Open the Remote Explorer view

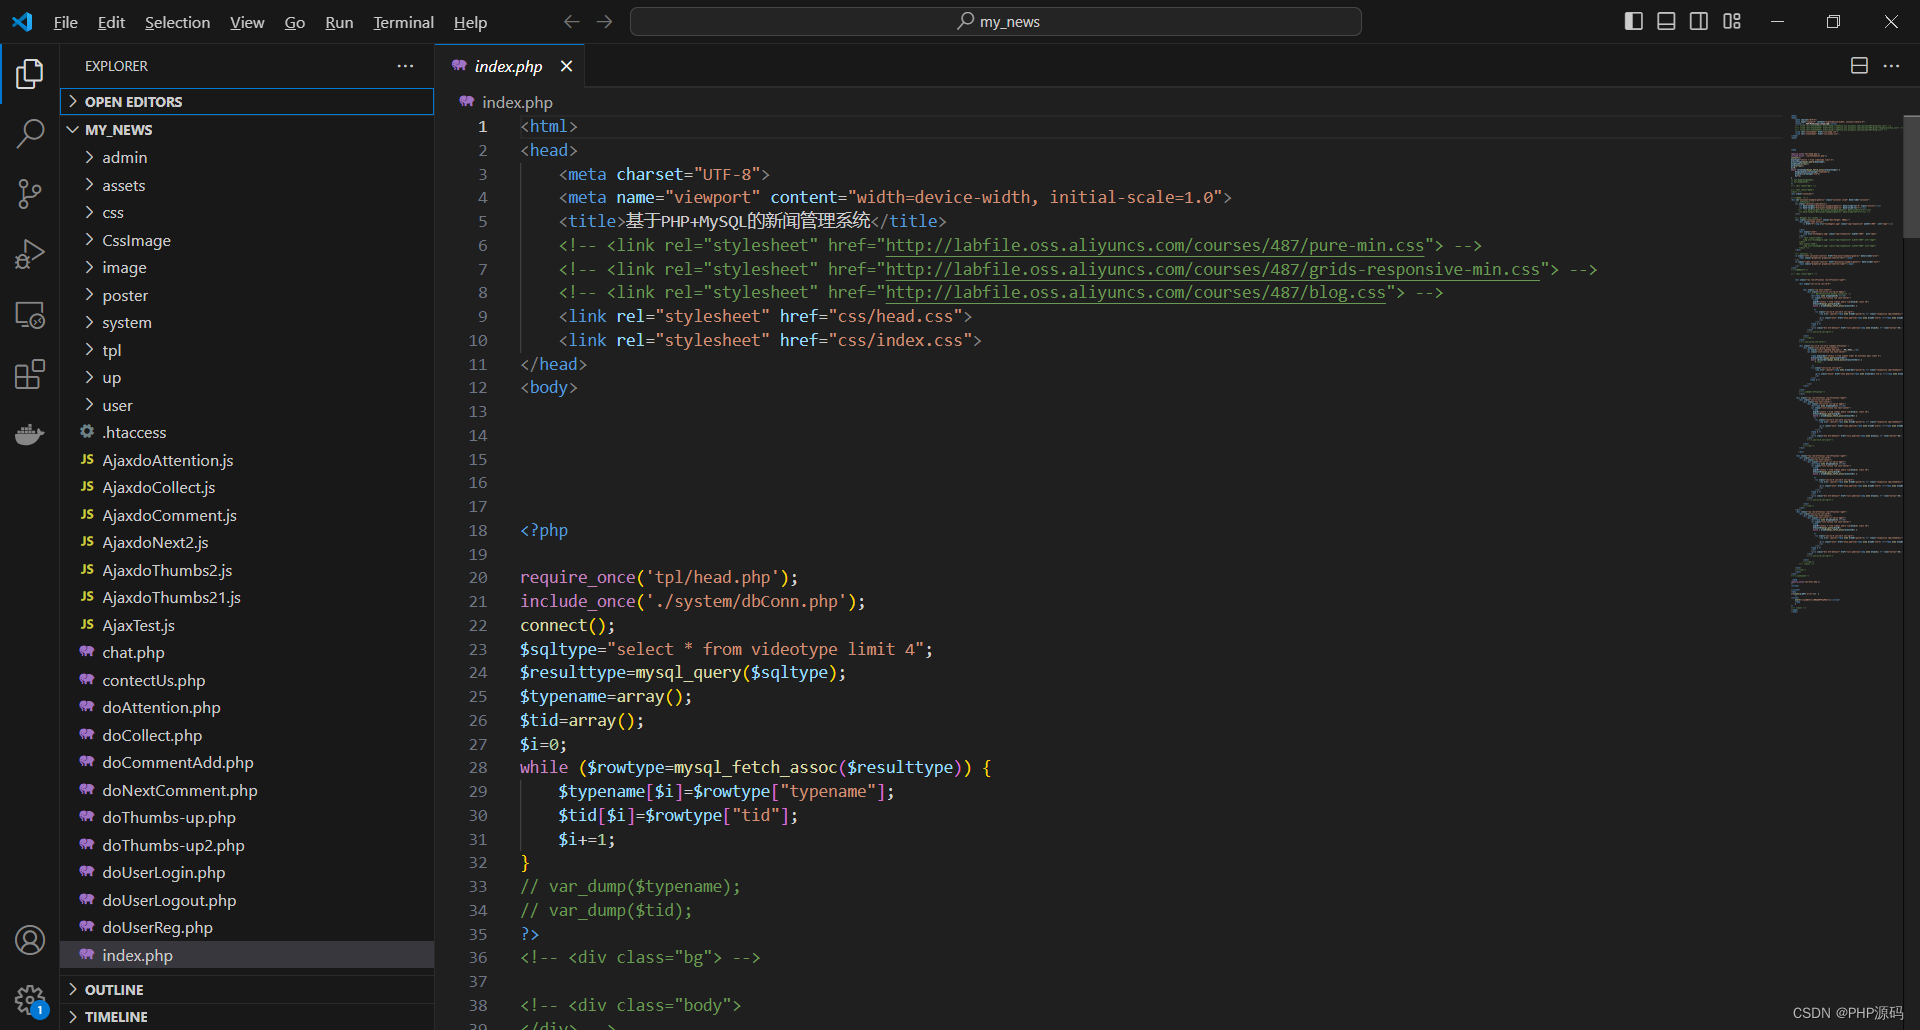30,315
